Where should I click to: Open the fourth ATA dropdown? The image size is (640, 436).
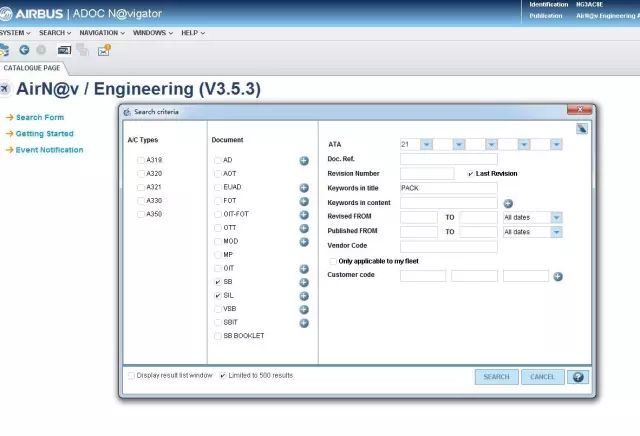coord(524,144)
